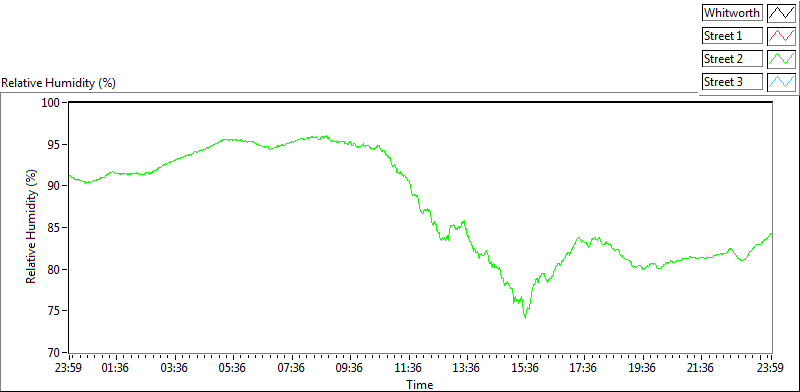The image size is (800, 392).
Task: Click the 21:36 time label
Action: [701, 368]
